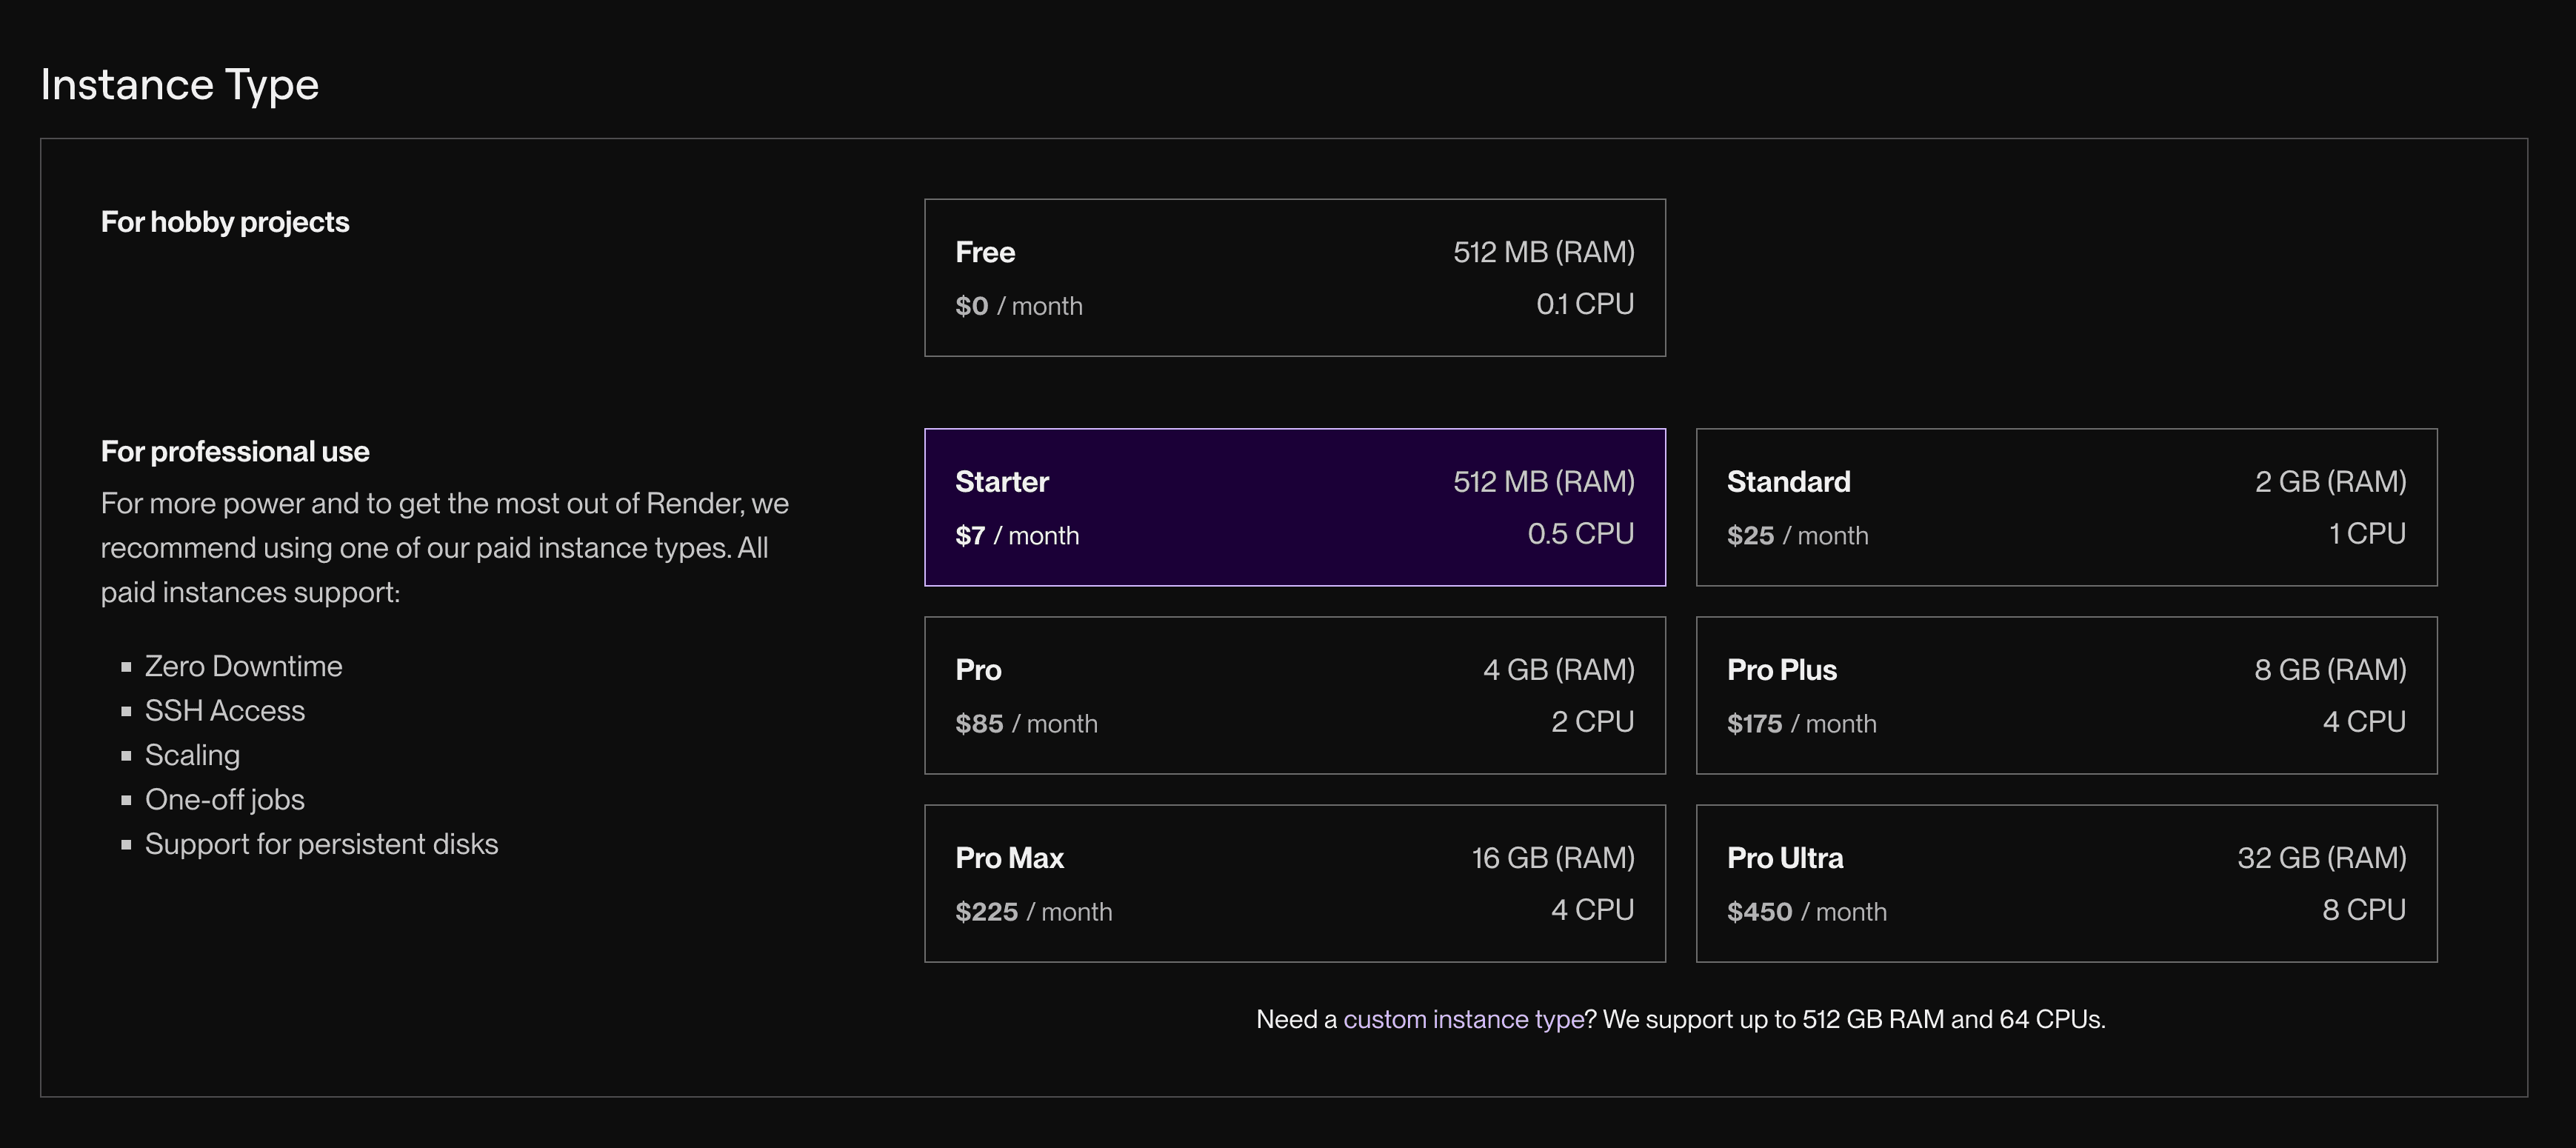Screen dimensions: 2576x1148
Task: Click the Pro Ultra 8 CPU label
Action: [2363, 910]
